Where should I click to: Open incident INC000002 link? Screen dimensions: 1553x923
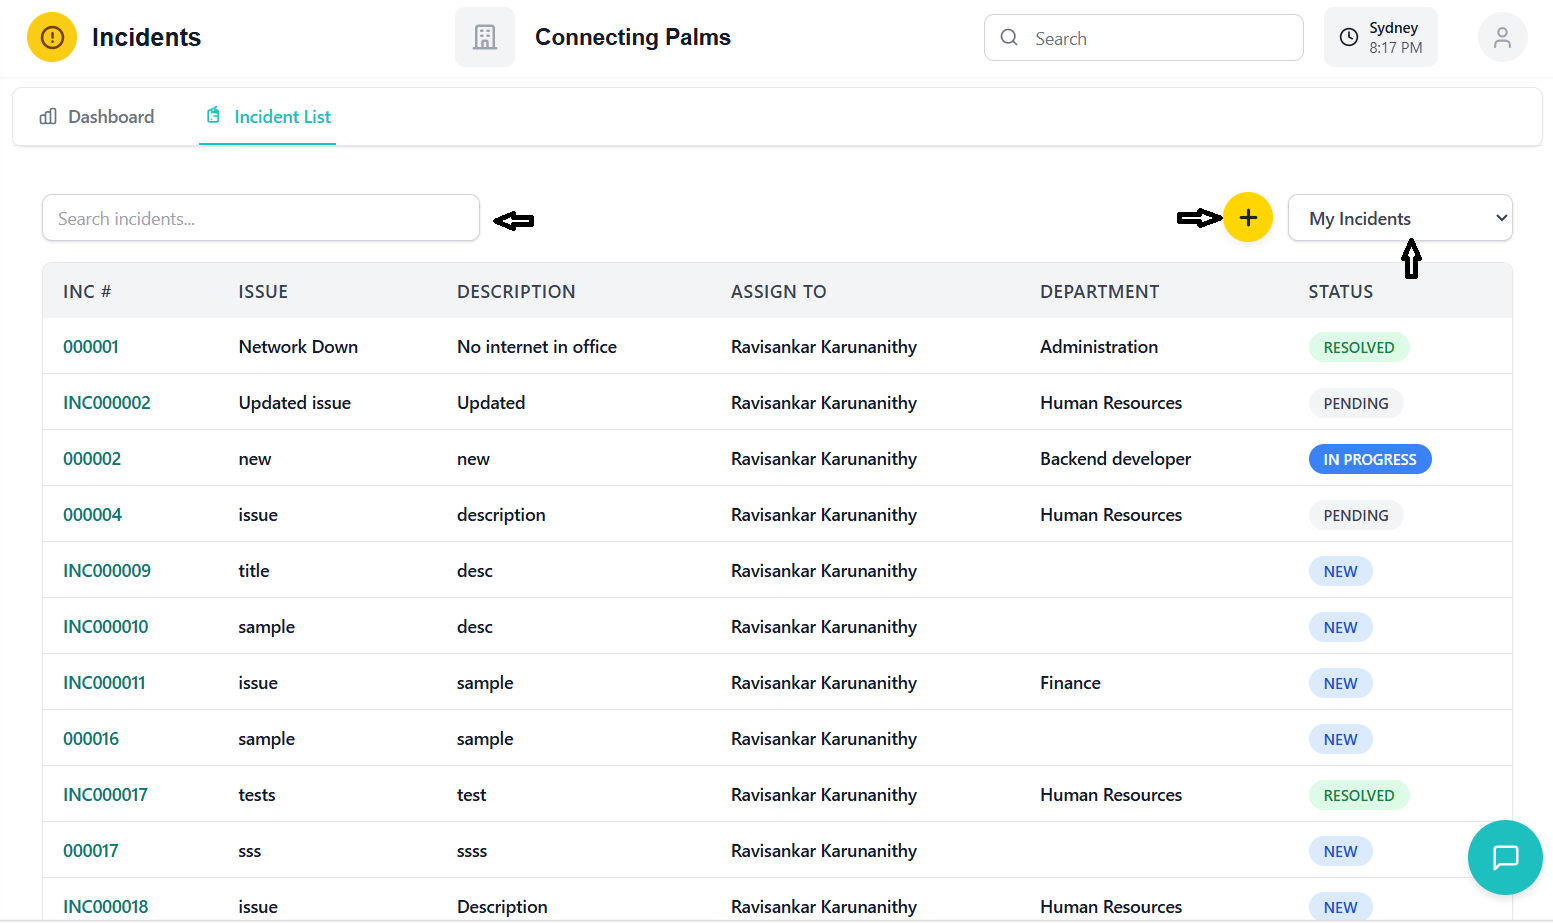(107, 403)
